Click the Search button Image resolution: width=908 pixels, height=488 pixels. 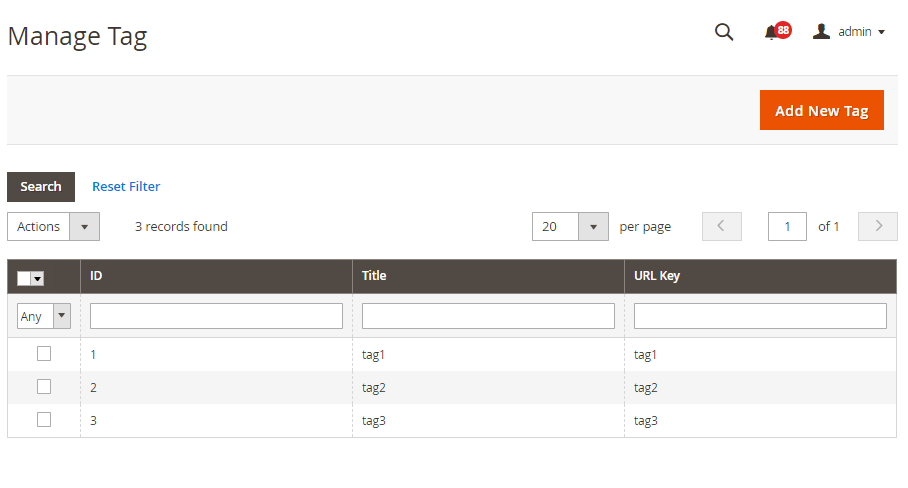coord(41,186)
